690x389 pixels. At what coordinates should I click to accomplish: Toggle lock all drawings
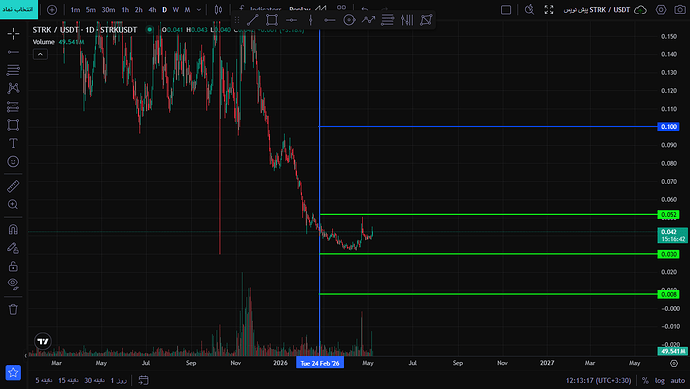13,266
